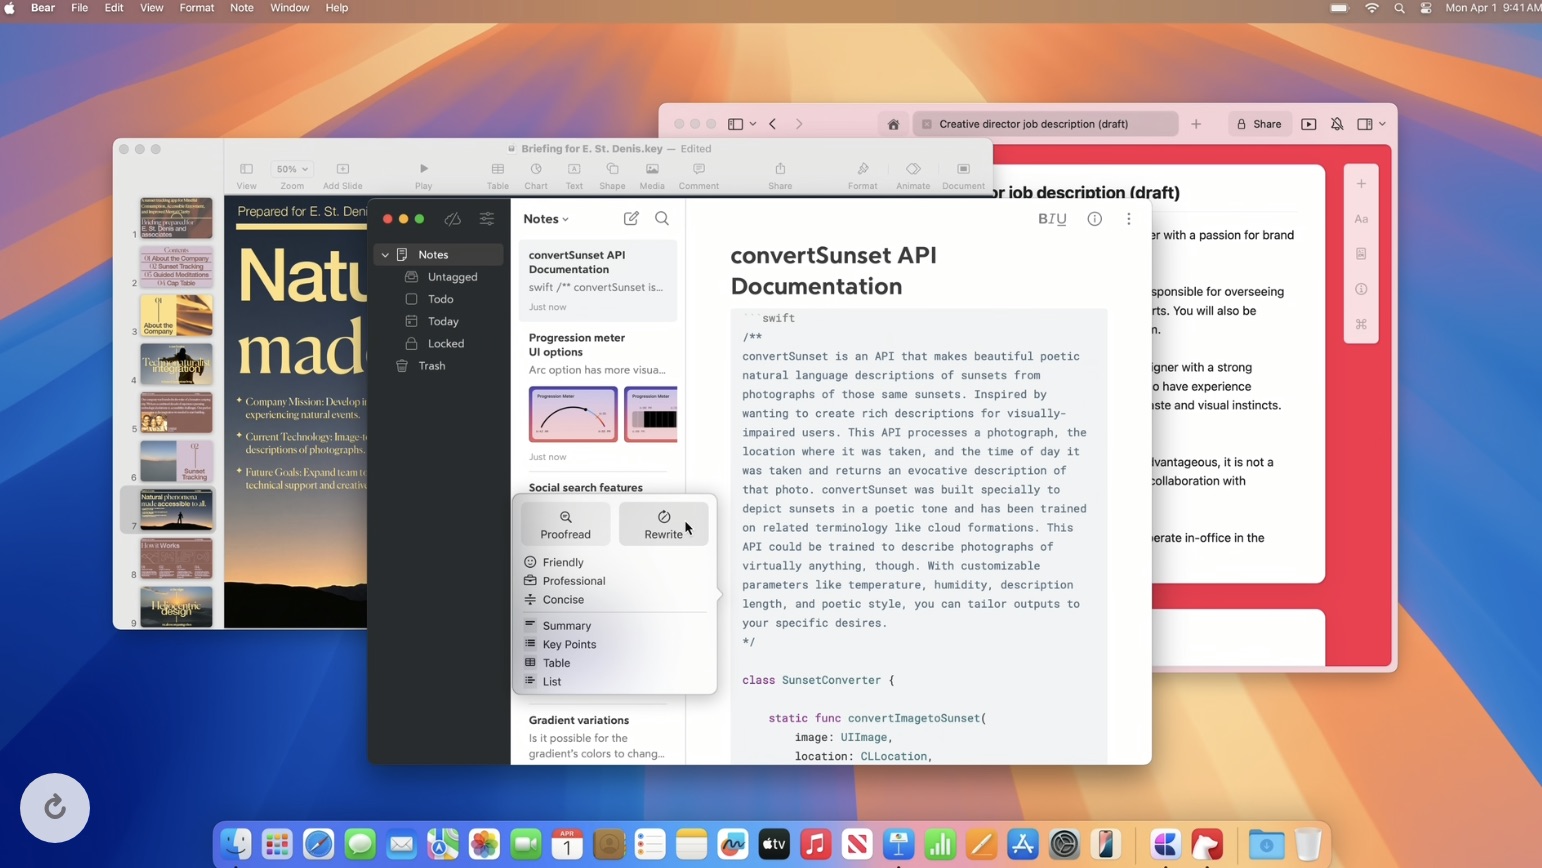The width and height of the screenshot is (1542, 868).
Task: Select the Proofread writing tool
Action: click(x=565, y=524)
